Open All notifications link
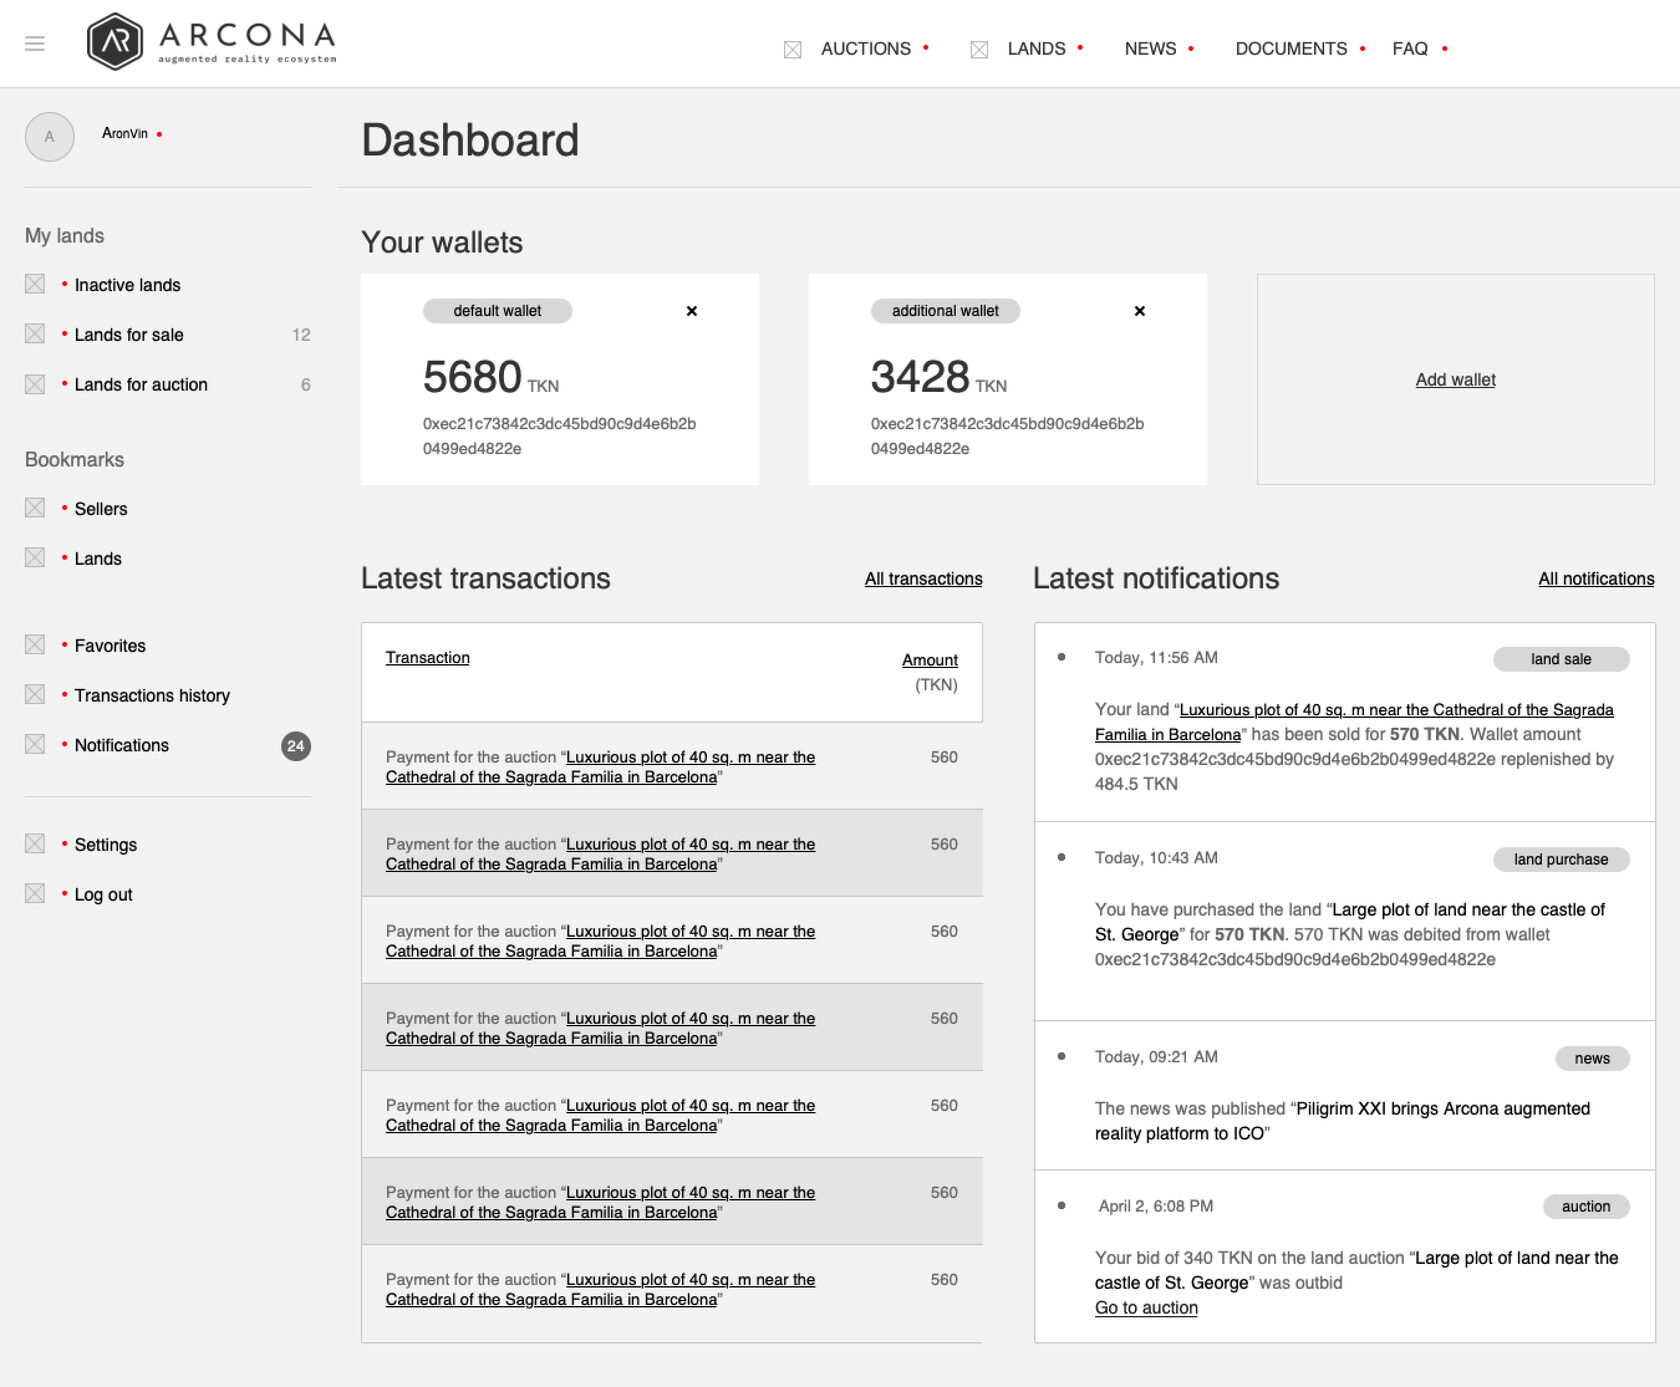Viewport: 1680px width, 1387px height. tap(1595, 579)
